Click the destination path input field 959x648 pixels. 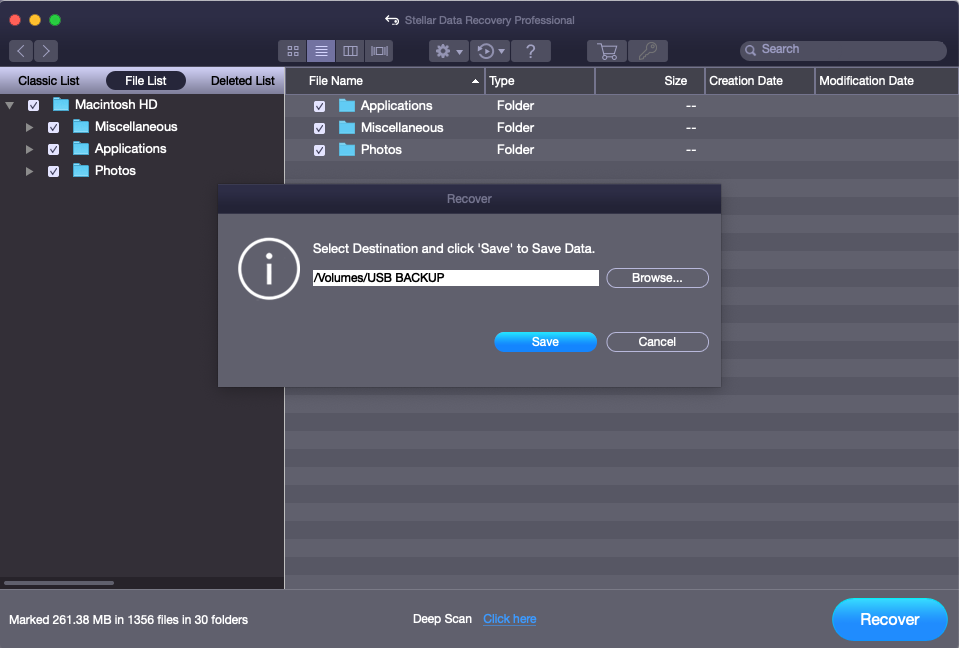pyautogui.click(x=456, y=278)
